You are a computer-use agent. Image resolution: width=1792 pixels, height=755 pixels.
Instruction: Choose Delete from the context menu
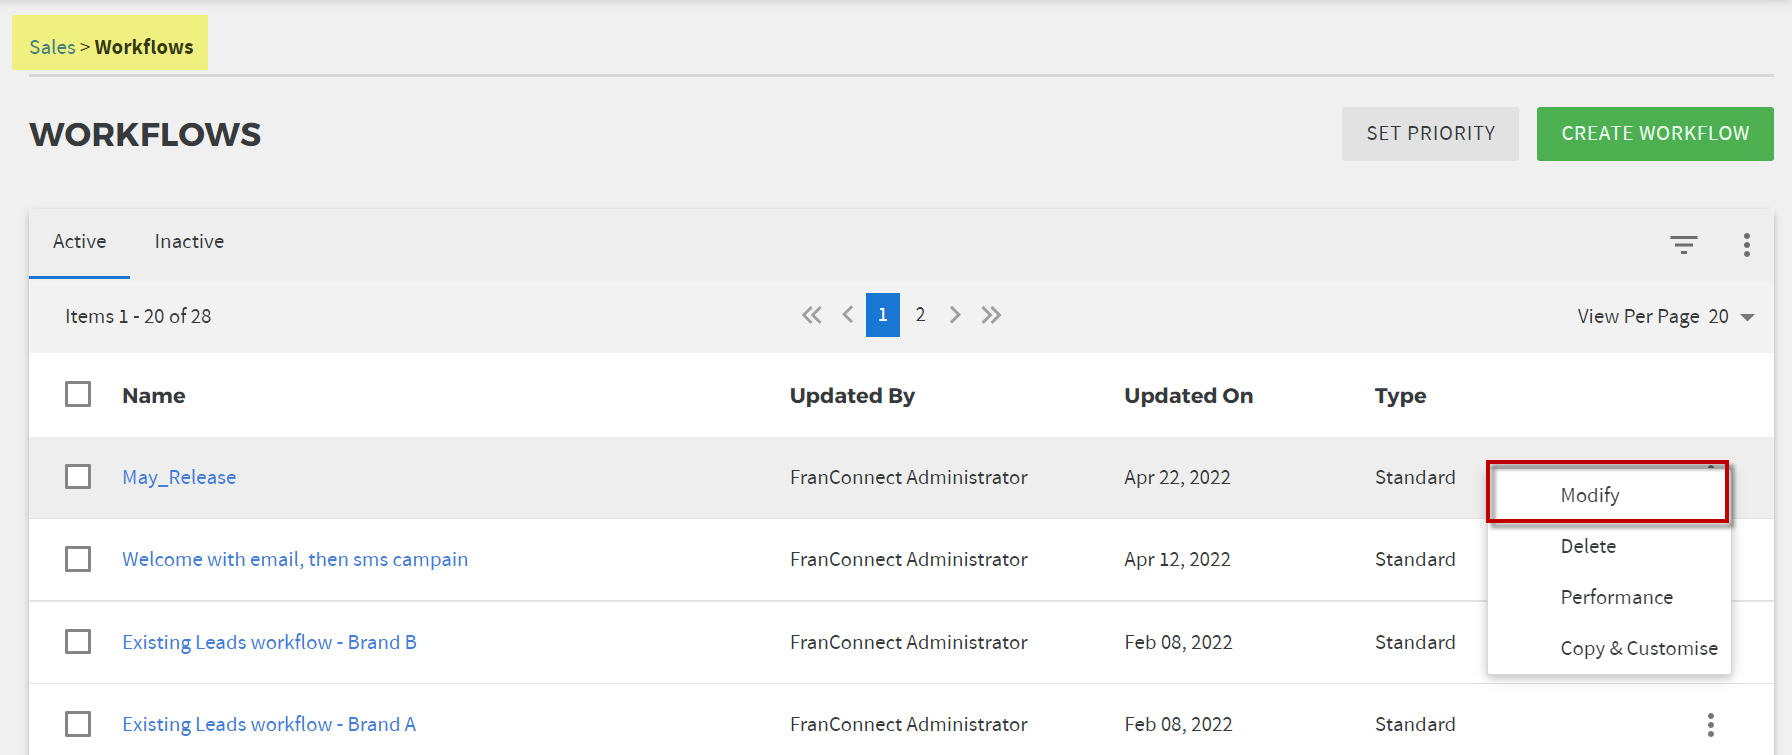pos(1608,546)
